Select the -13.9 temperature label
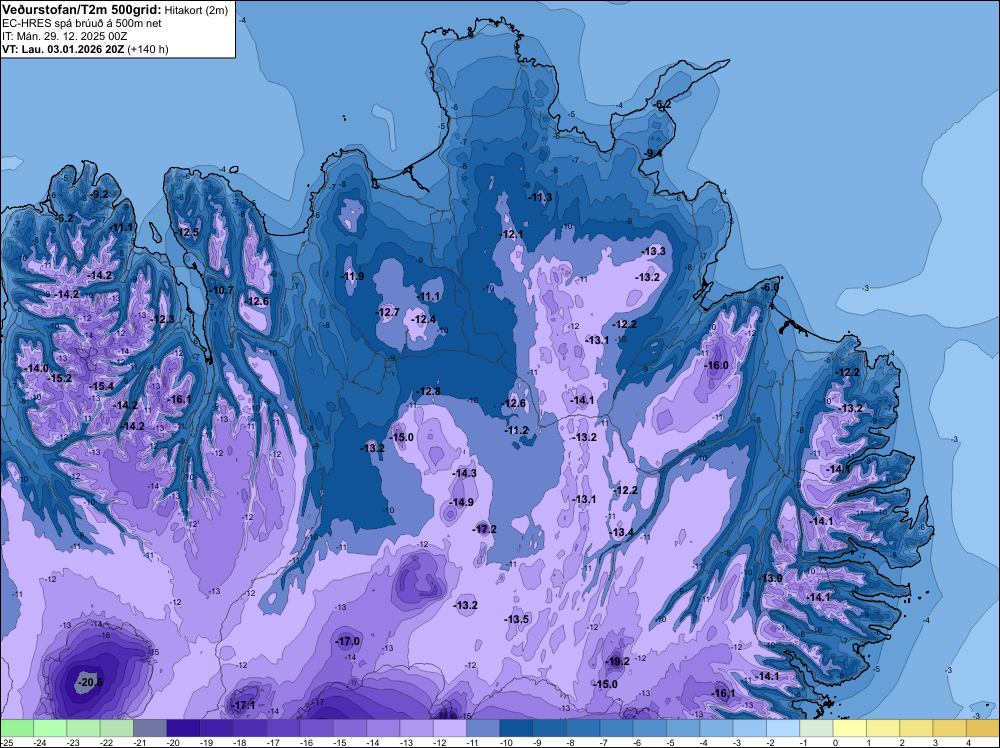 pyautogui.click(x=770, y=578)
